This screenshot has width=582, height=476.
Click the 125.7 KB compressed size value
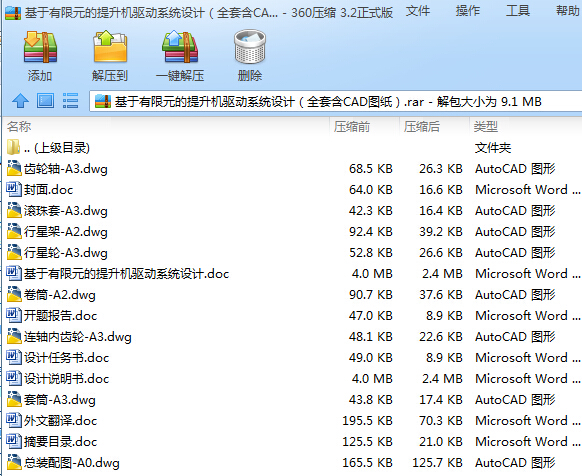pyautogui.click(x=437, y=463)
